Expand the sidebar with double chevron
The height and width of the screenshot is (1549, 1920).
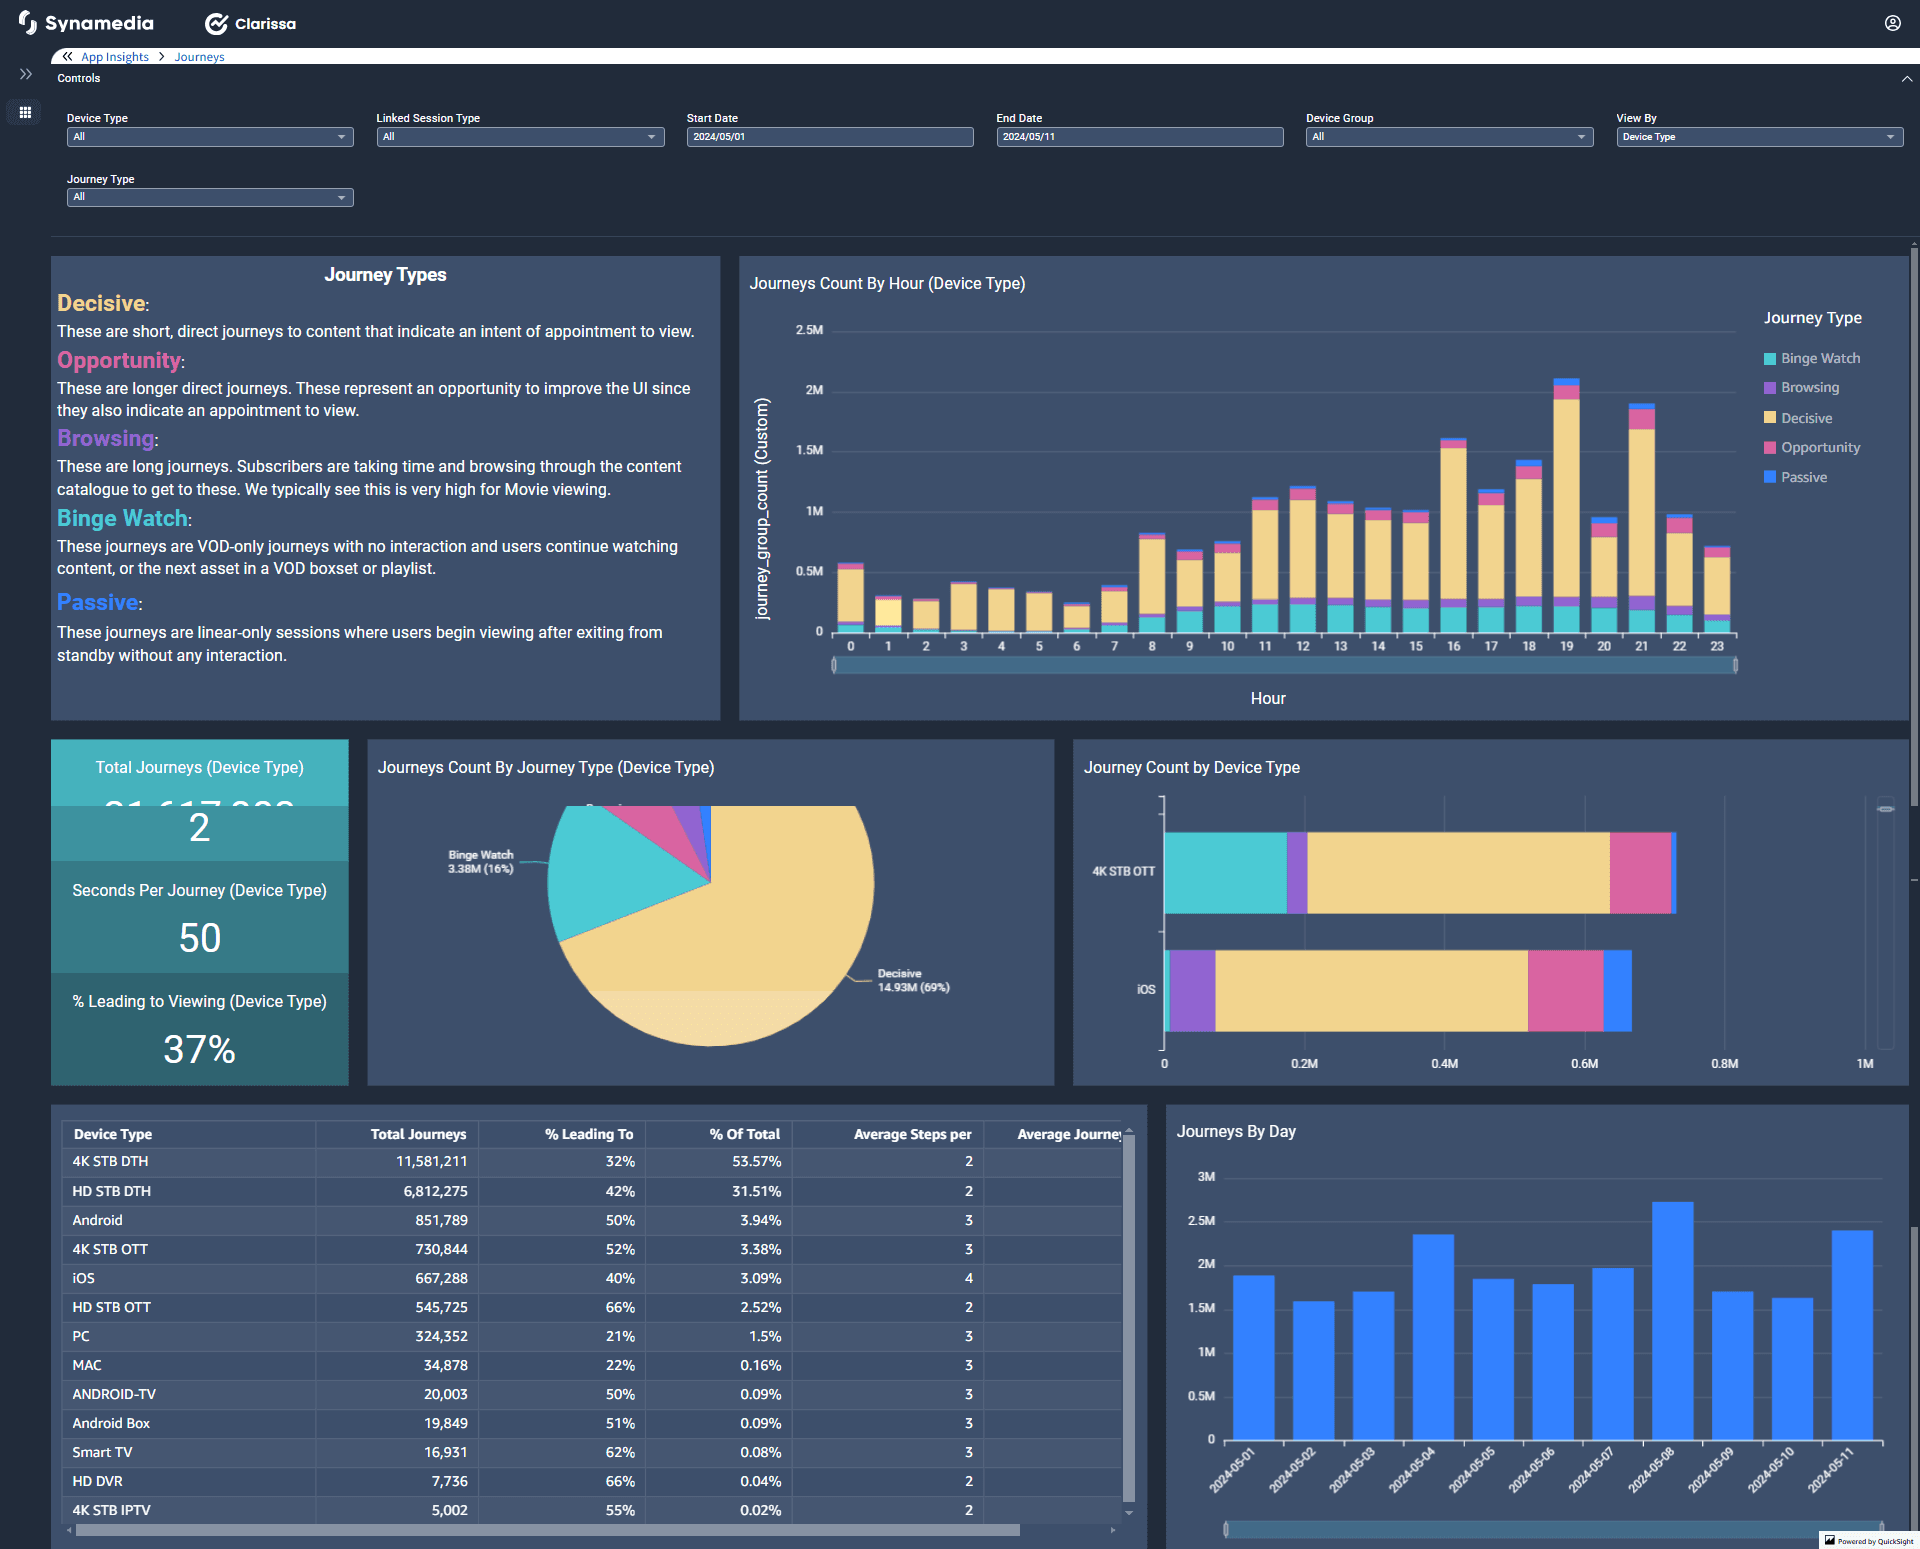[26, 75]
